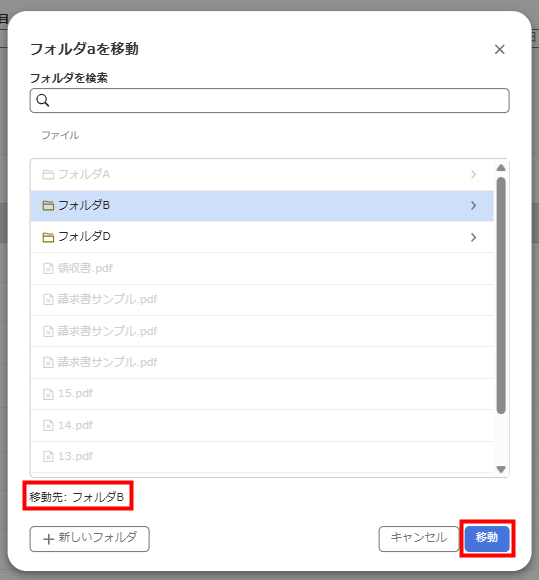Screen dimensions: 539x580
Task: Click the scrollbar down arrow
Action: tap(501, 469)
